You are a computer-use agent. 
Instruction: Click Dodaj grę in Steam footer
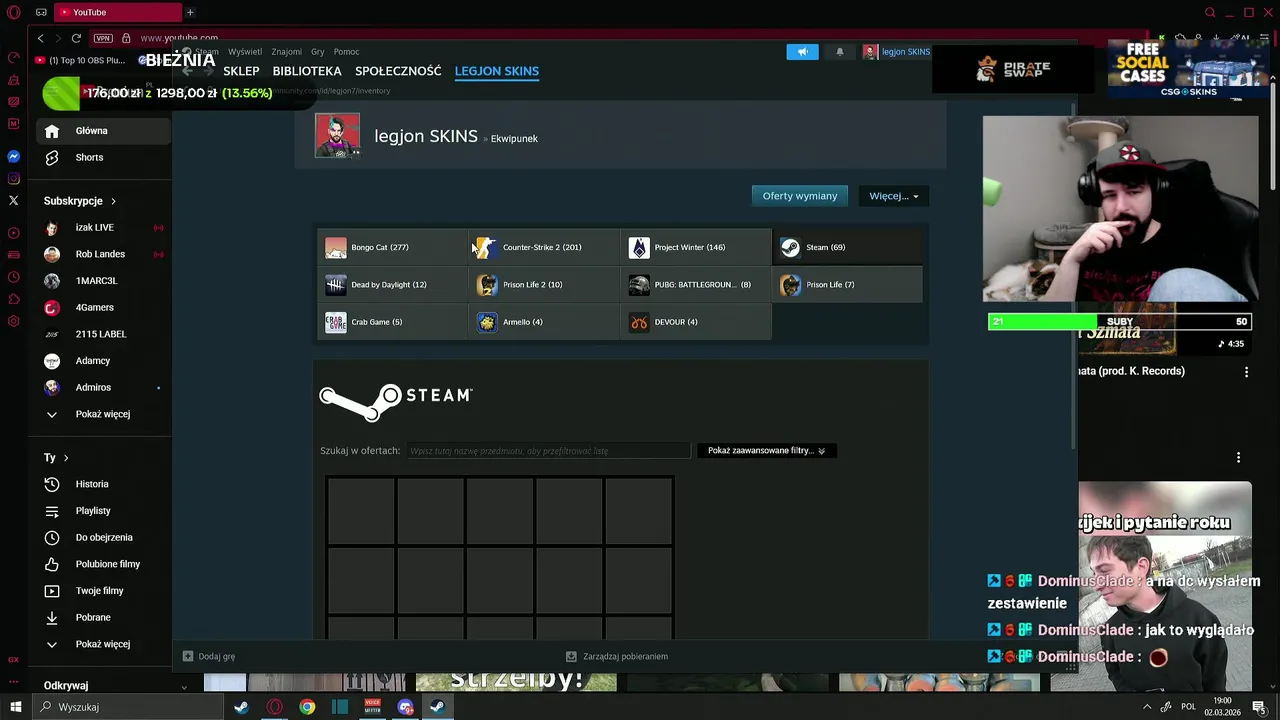(x=209, y=656)
